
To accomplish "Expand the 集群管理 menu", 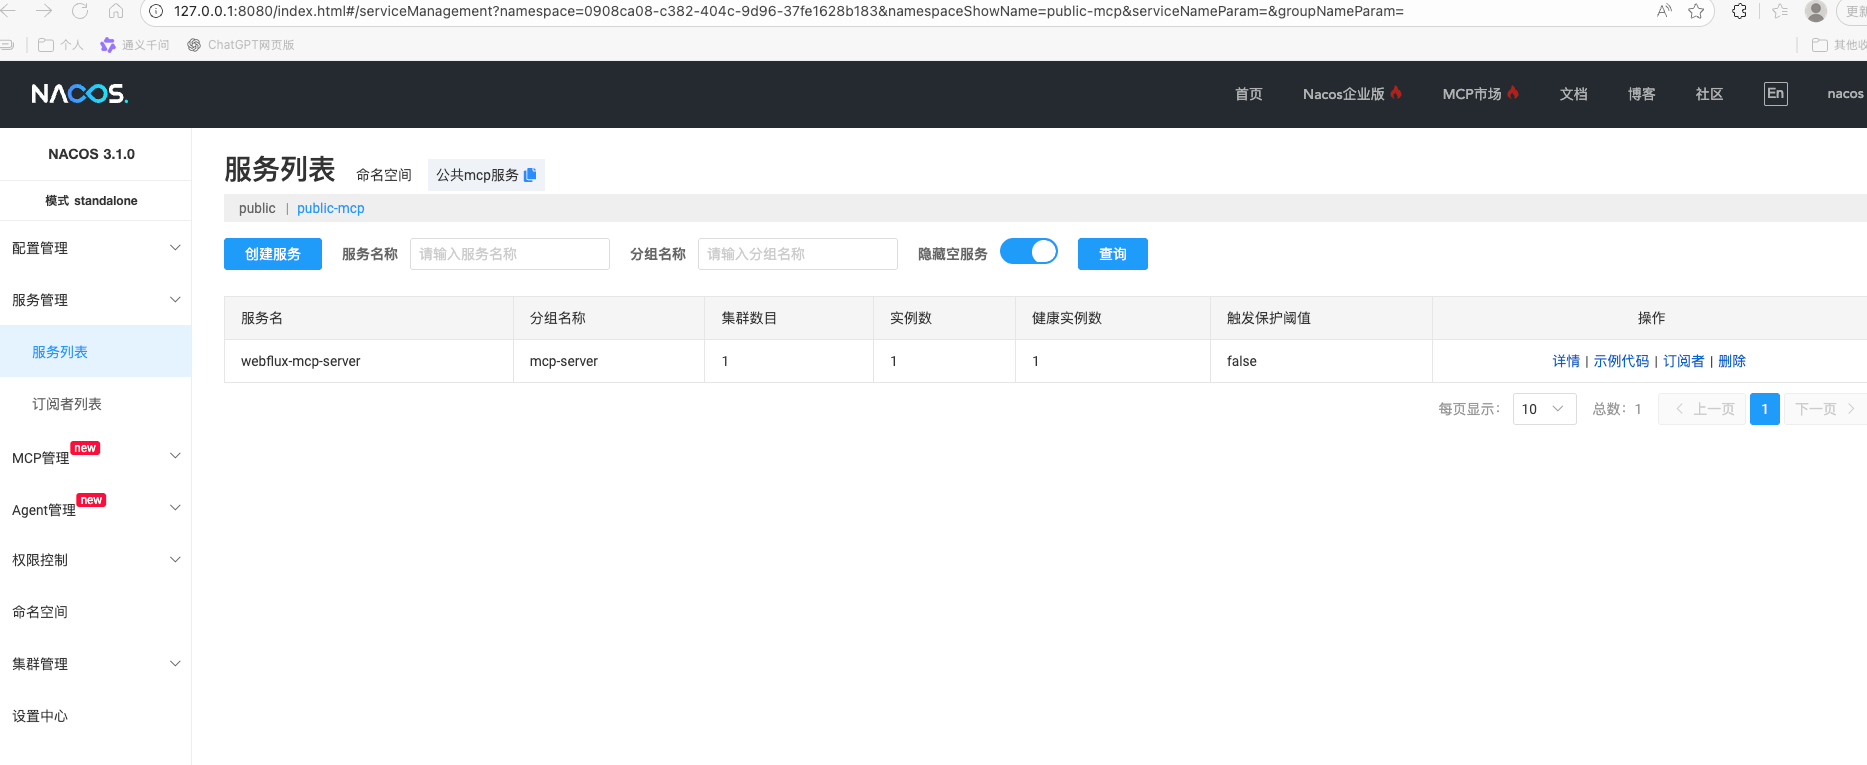I will pos(95,664).
